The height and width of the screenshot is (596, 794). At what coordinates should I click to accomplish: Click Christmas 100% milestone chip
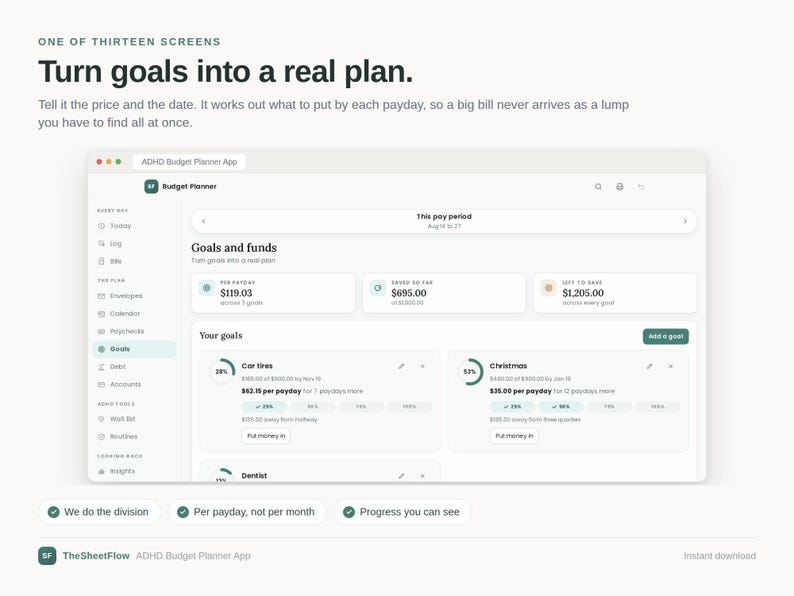657,407
